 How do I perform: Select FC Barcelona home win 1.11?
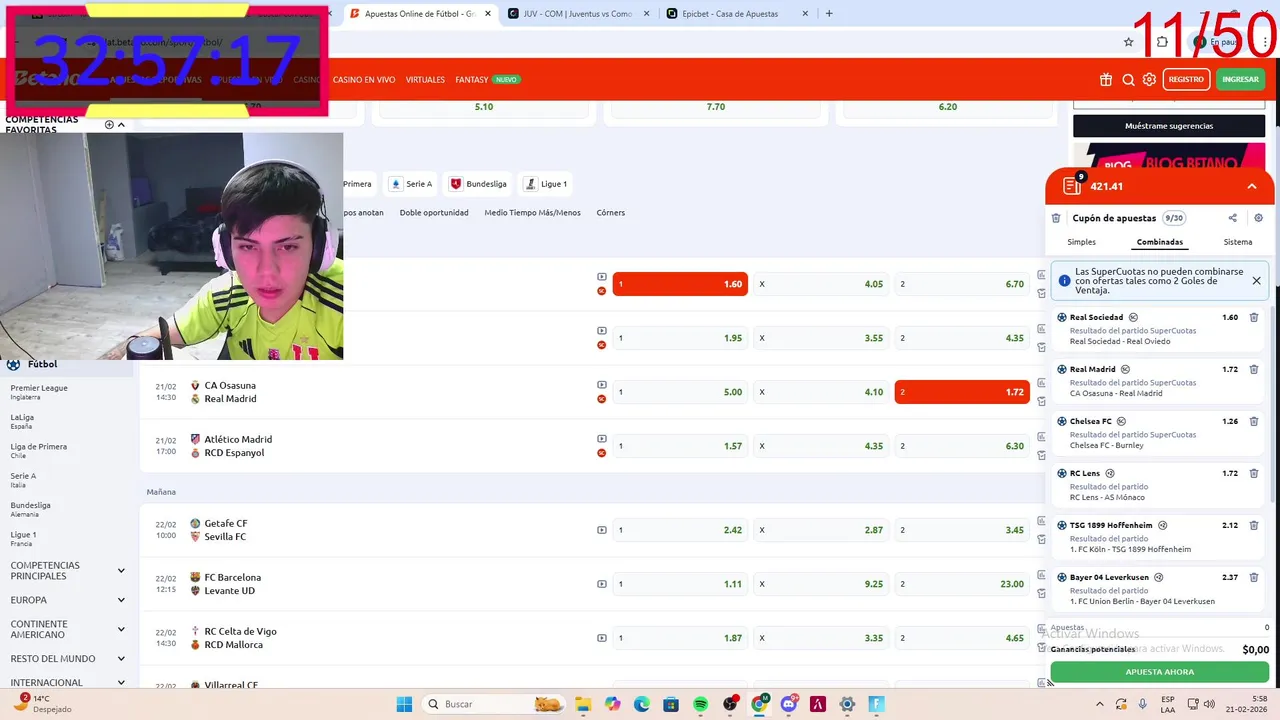(x=680, y=584)
